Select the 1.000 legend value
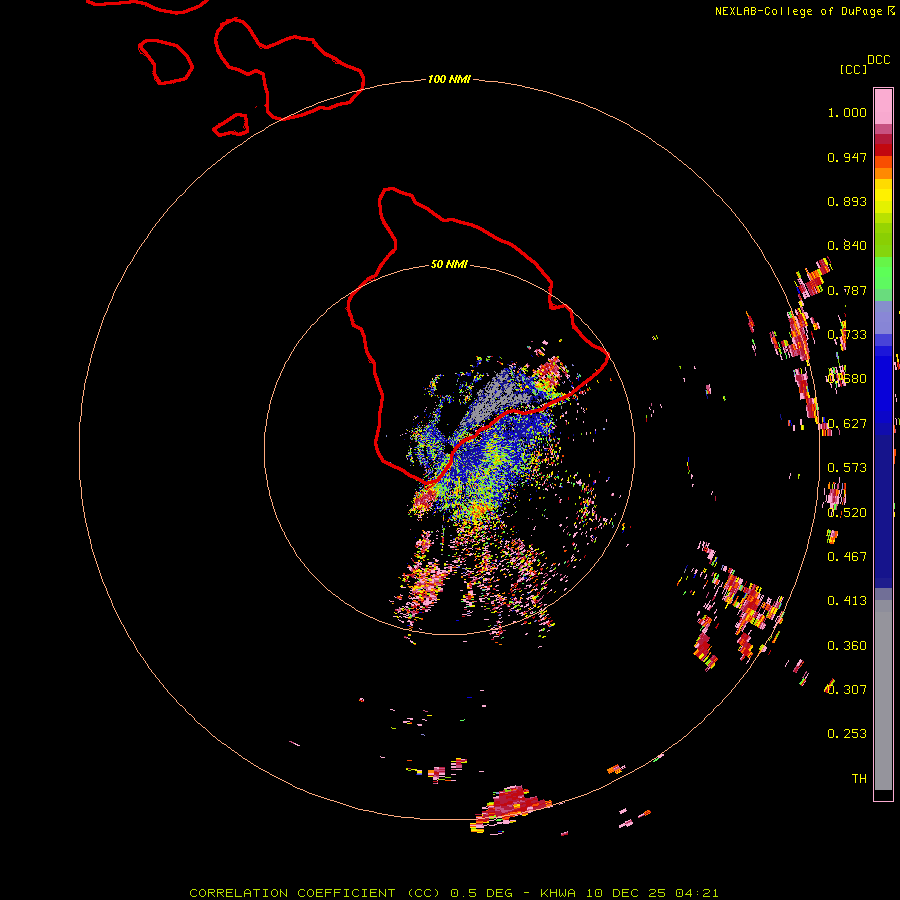The width and height of the screenshot is (900, 900). 847,112
